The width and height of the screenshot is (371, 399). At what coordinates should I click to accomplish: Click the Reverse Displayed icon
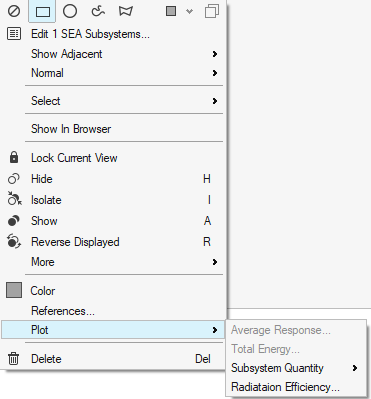14,241
